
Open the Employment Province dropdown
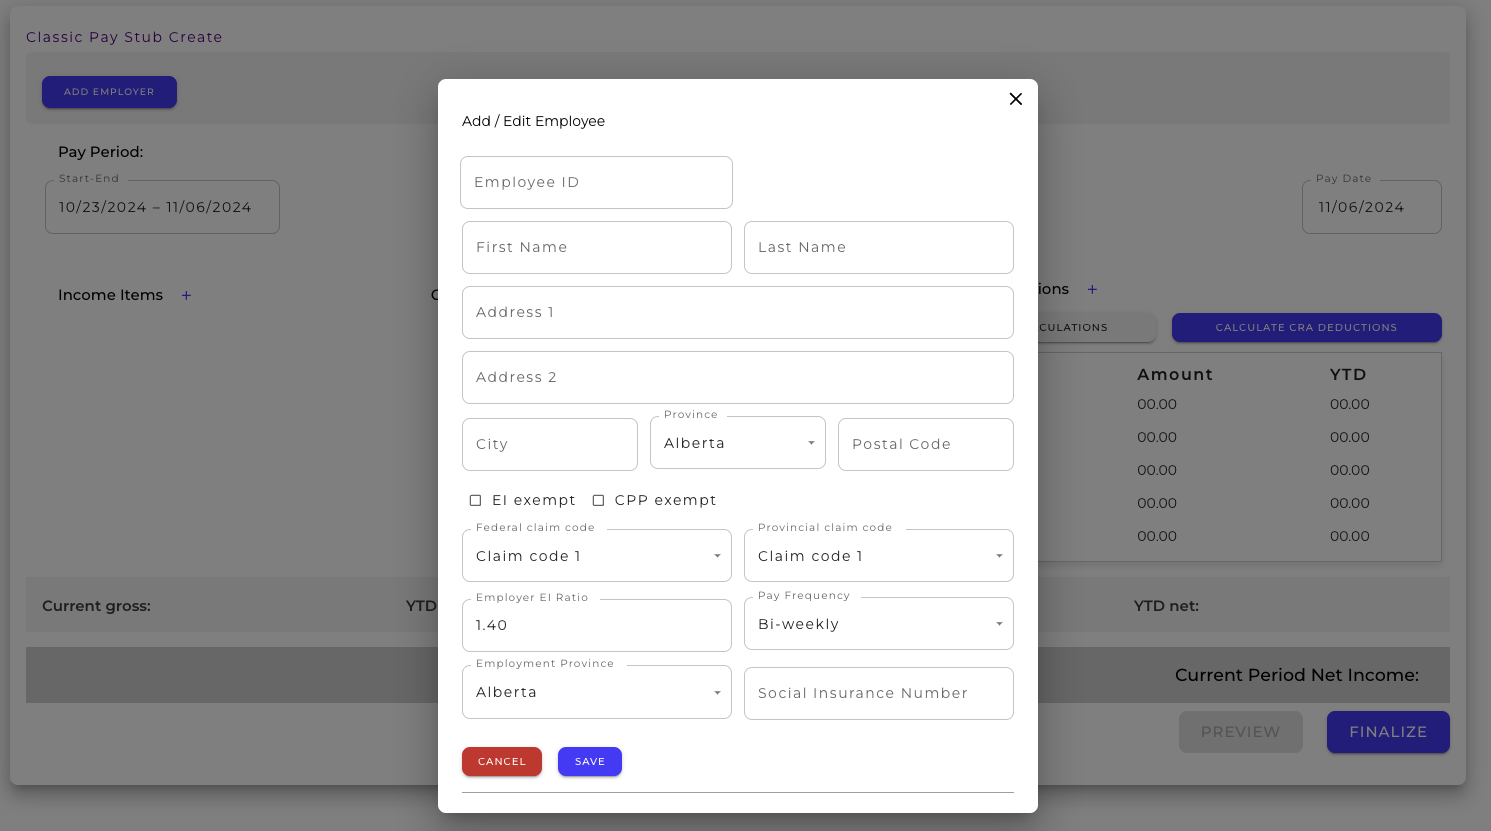click(x=597, y=692)
